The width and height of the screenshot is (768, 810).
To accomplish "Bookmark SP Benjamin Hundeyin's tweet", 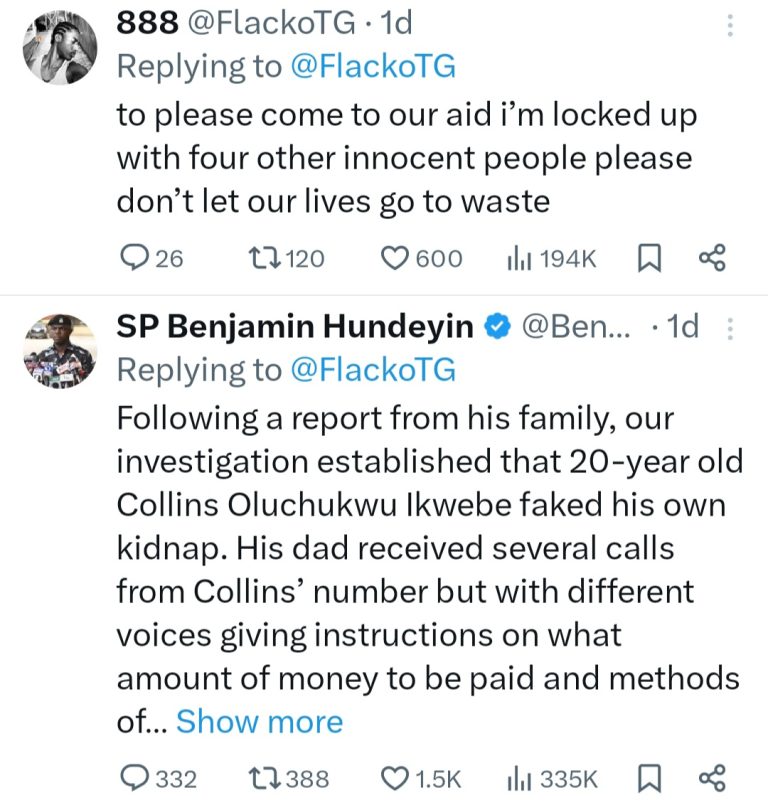I will pos(649,779).
